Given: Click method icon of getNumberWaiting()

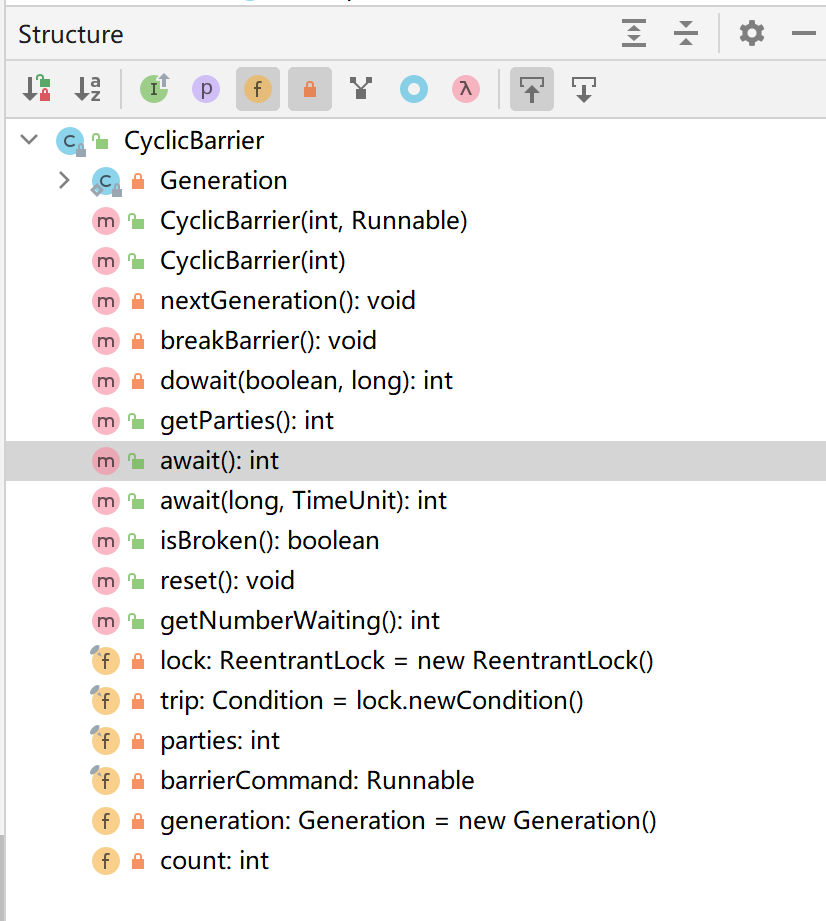Looking at the screenshot, I should point(106,621).
